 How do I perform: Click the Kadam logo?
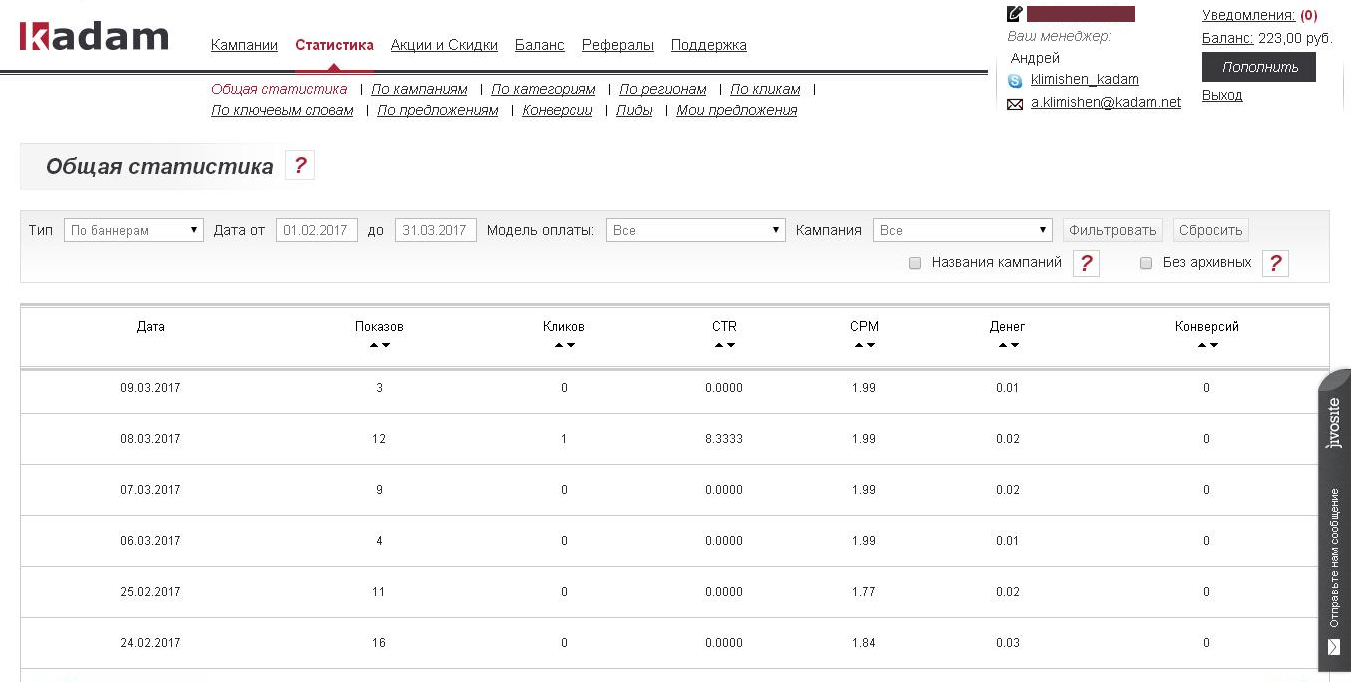click(94, 38)
